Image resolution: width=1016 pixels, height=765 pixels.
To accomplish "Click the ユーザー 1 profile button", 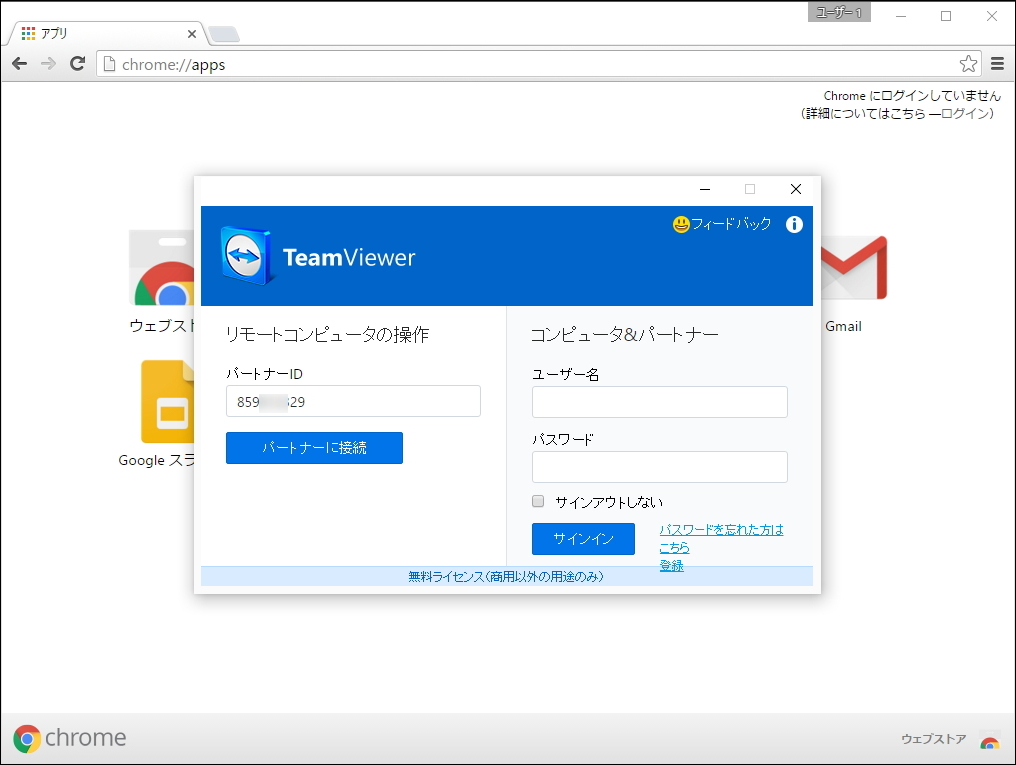I will (838, 13).
